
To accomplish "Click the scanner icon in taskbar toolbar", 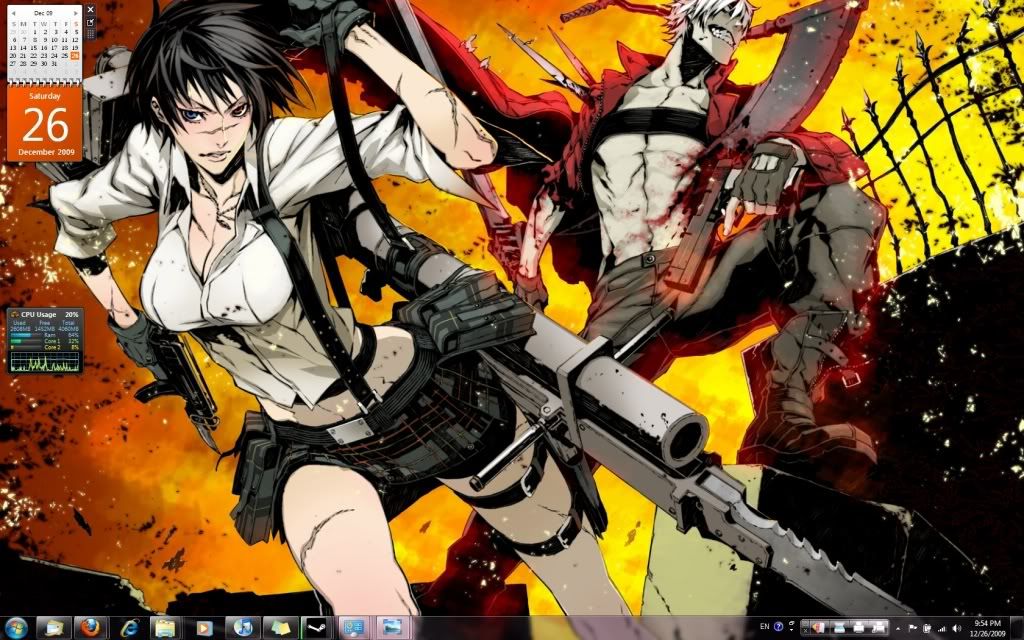I will [x=839, y=628].
